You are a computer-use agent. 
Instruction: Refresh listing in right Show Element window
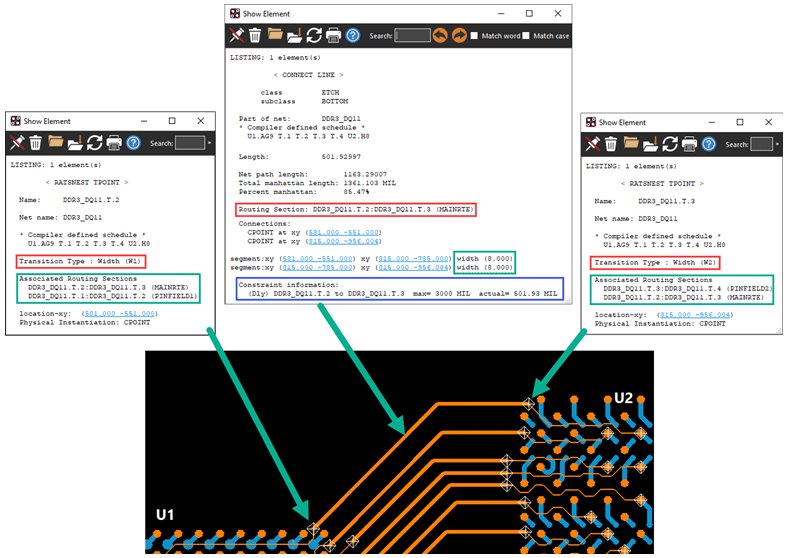click(670, 144)
